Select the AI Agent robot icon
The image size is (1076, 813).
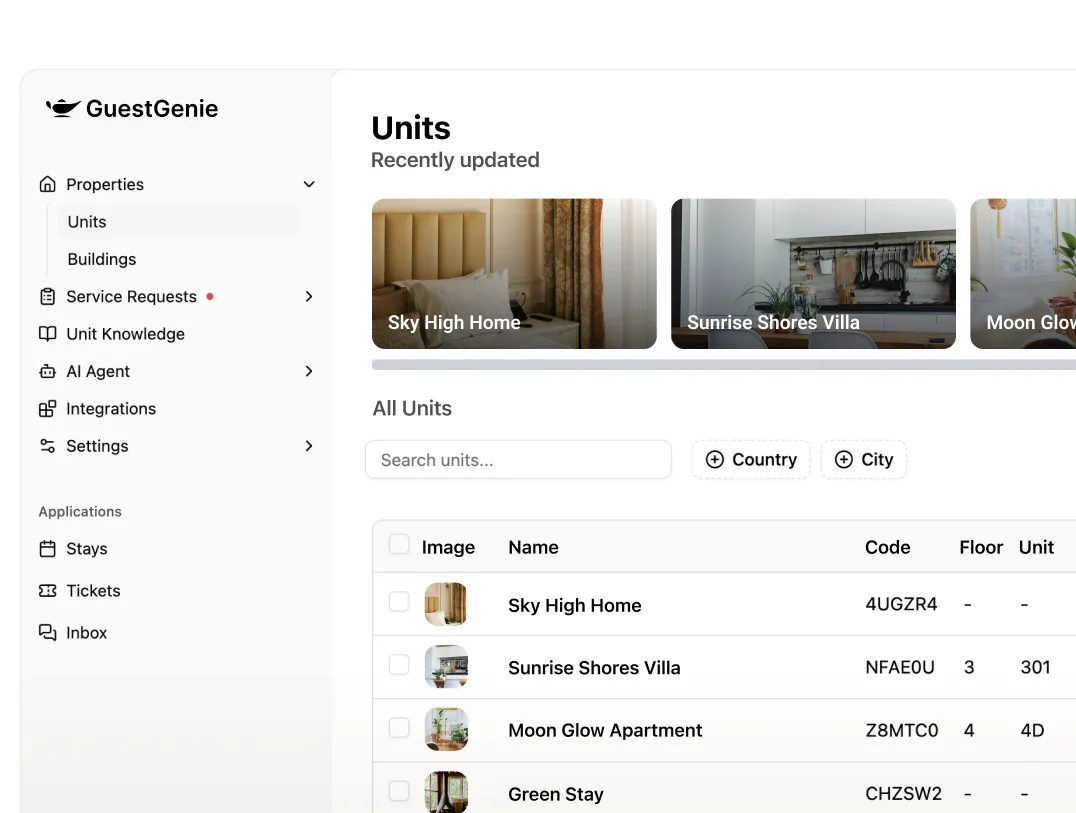47,372
